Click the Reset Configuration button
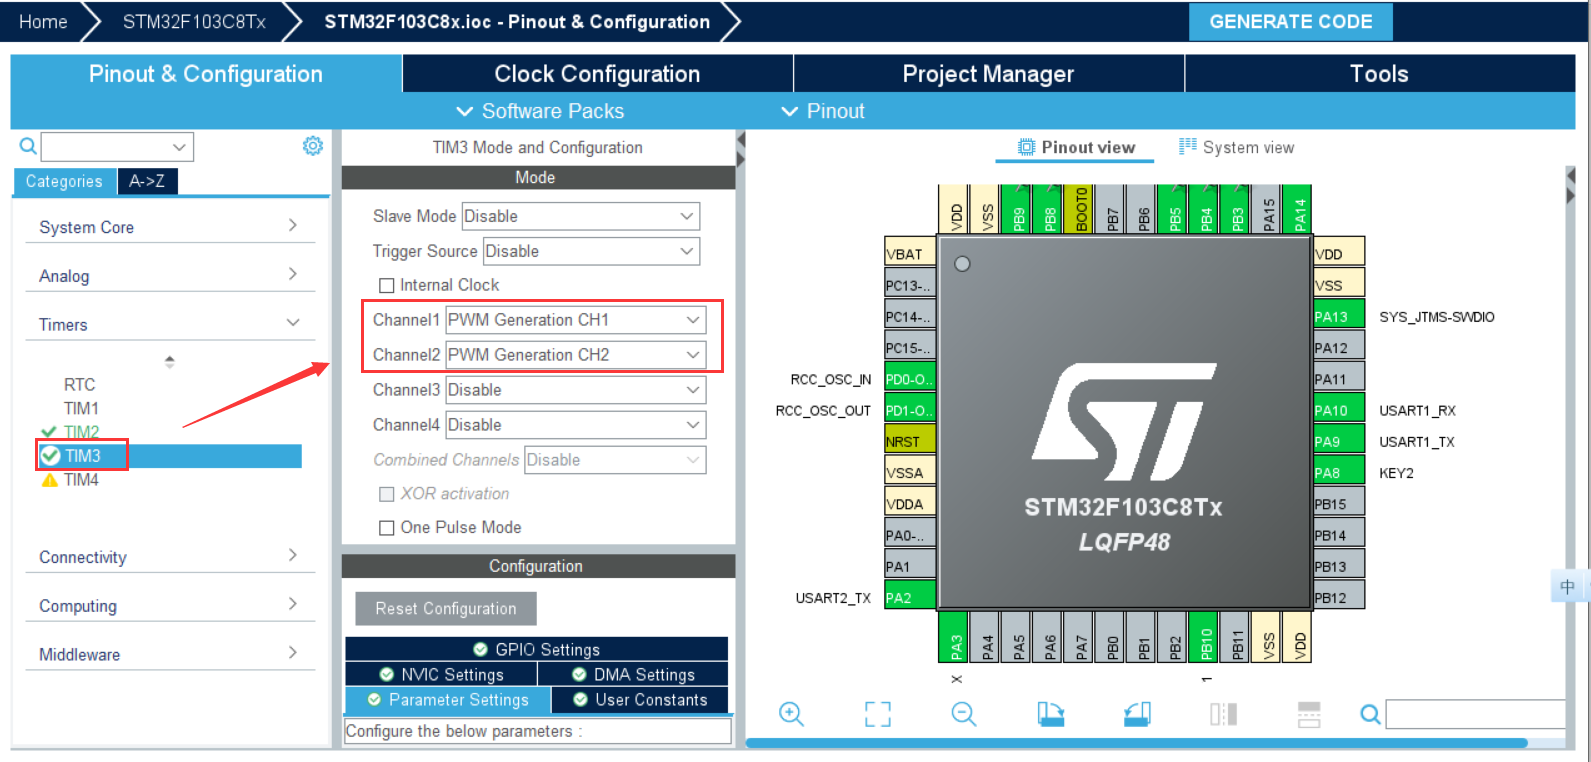This screenshot has width=1591, height=762. pyautogui.click(x=446, y=608)
